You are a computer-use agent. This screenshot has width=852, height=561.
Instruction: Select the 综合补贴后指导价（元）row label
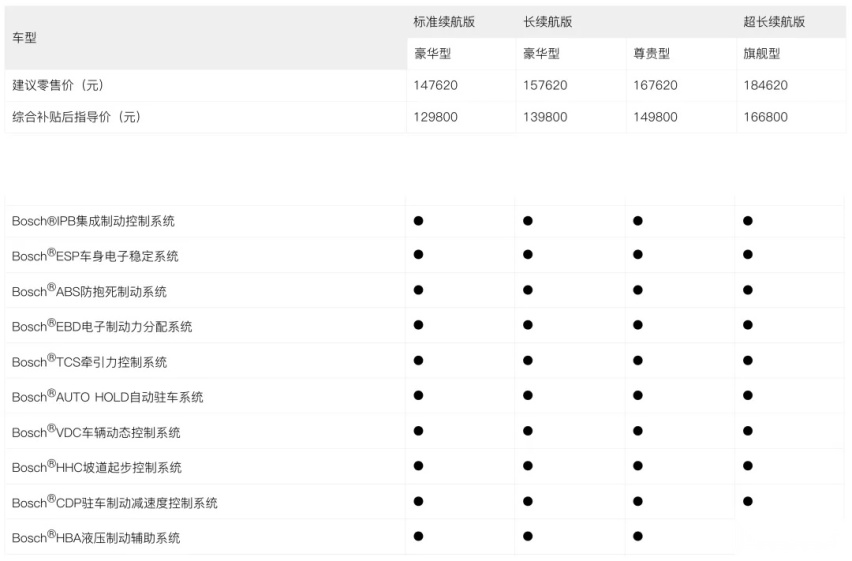point(76,116)
